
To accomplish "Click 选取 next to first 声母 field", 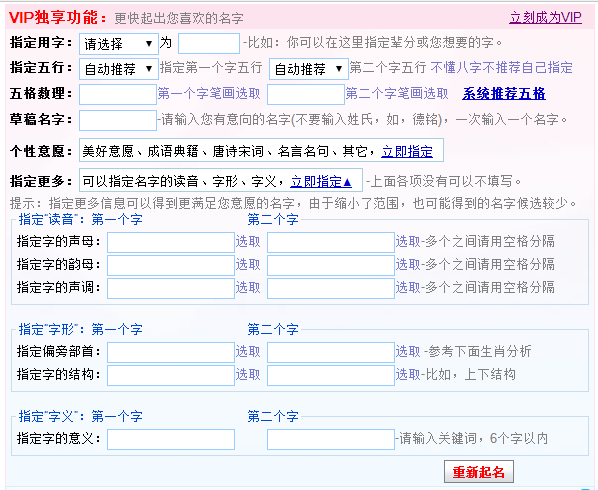I will pos(248,241).
